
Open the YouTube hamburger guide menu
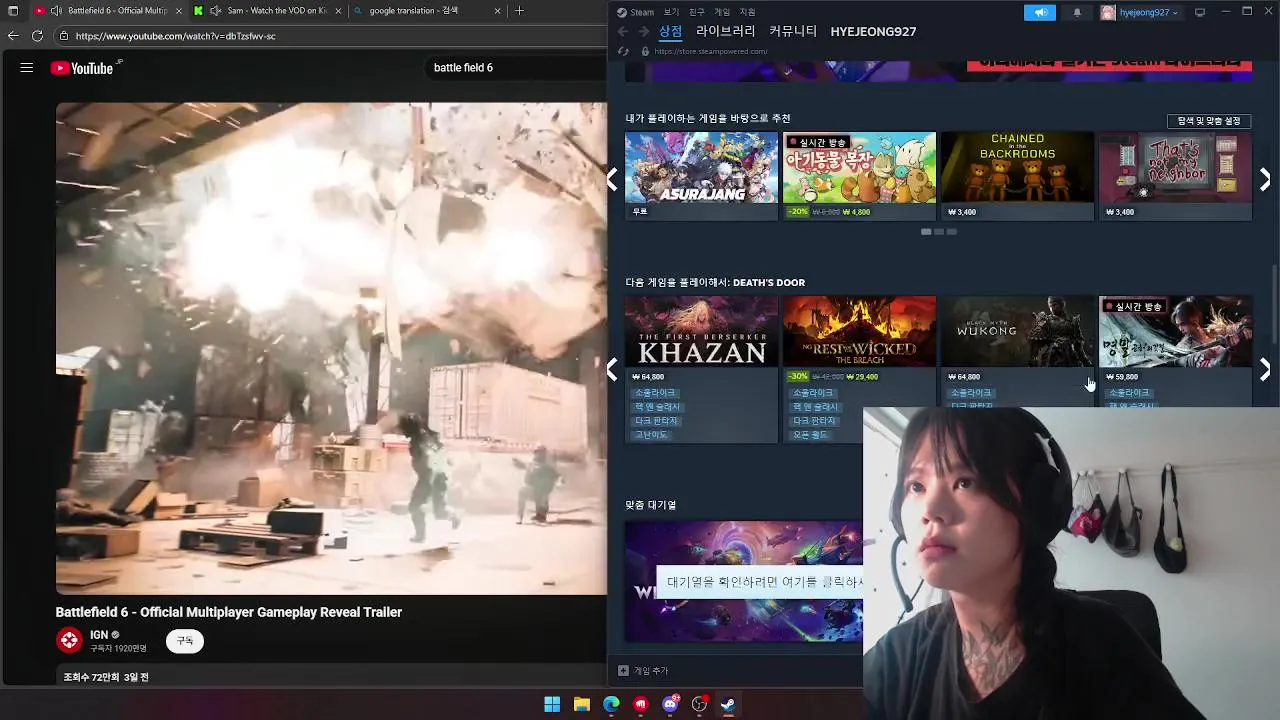tap(27, 68)
